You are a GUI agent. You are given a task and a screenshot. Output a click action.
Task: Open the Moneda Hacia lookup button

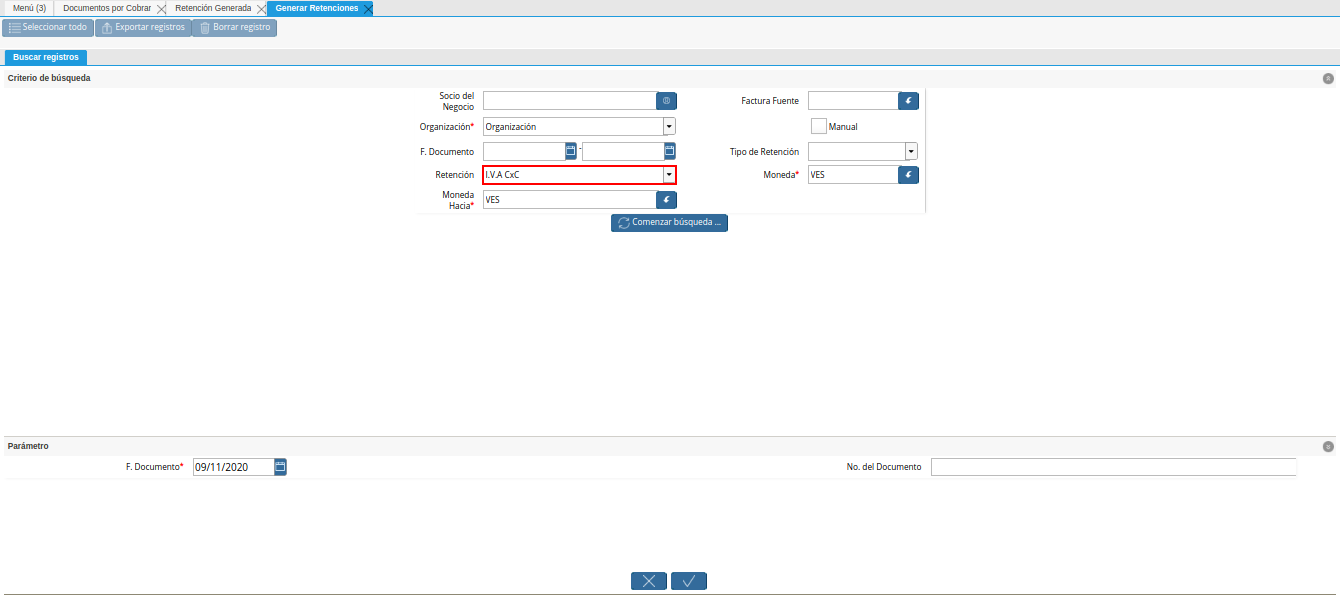(666, 200)
